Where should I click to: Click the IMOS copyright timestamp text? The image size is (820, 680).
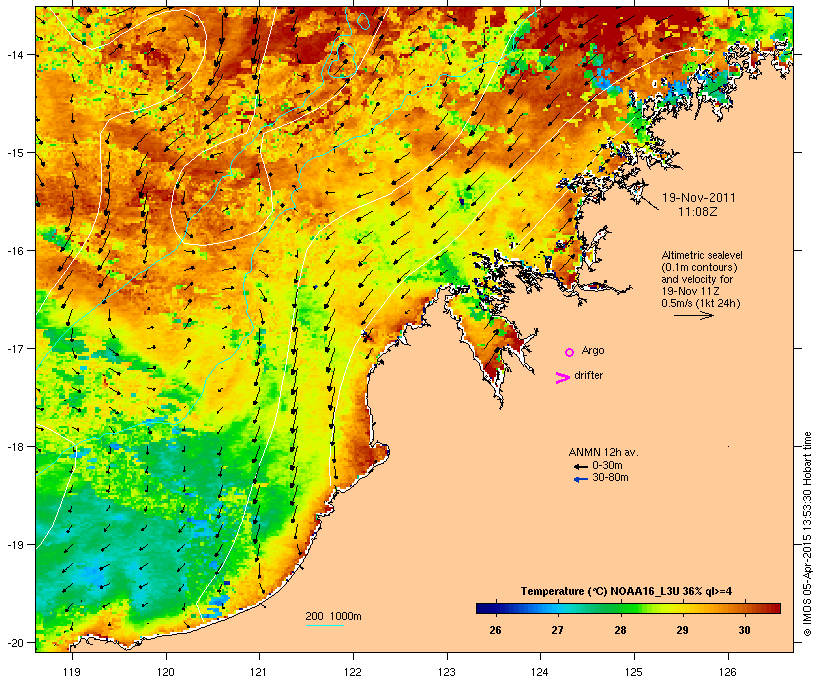pyautogui.click(x=807, y=534)
